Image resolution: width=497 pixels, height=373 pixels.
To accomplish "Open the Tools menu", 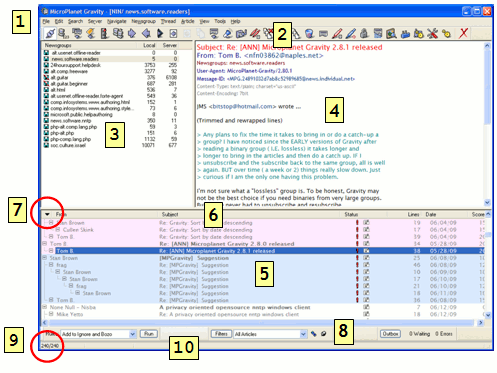I will (220, 21).
